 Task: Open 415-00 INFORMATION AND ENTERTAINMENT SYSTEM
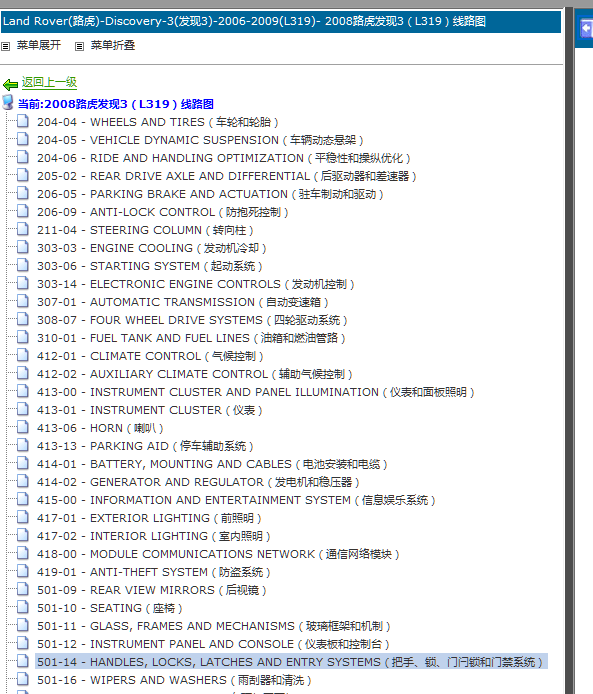pos(236,500)
